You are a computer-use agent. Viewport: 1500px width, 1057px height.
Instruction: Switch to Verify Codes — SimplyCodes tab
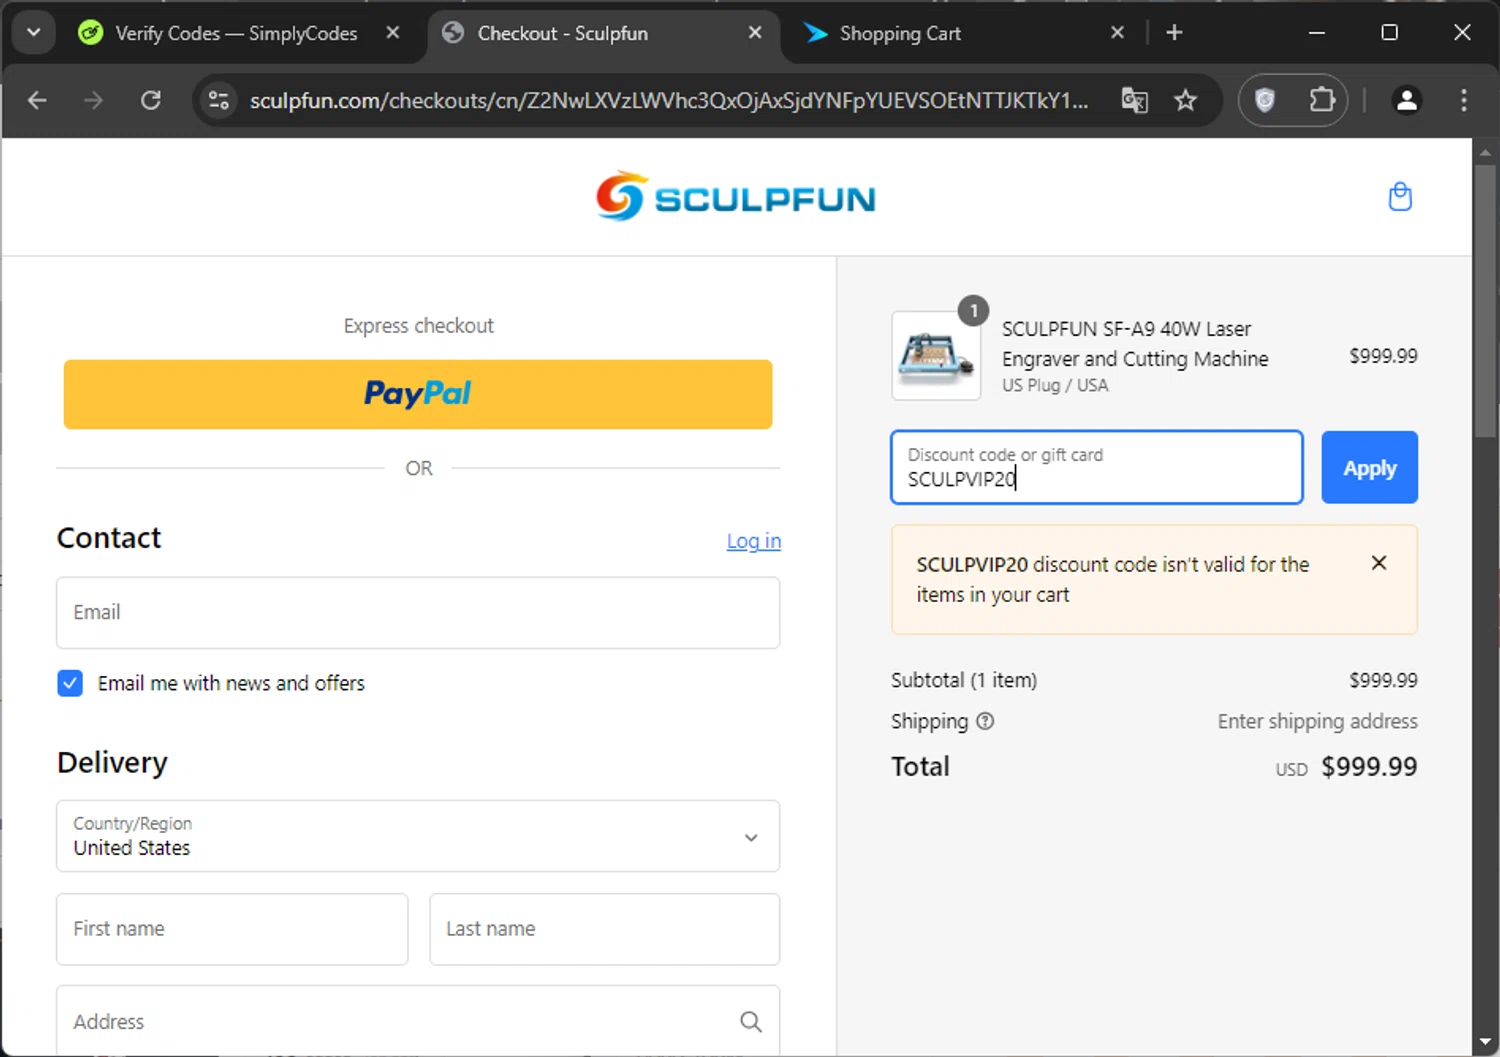coord(236,33)
